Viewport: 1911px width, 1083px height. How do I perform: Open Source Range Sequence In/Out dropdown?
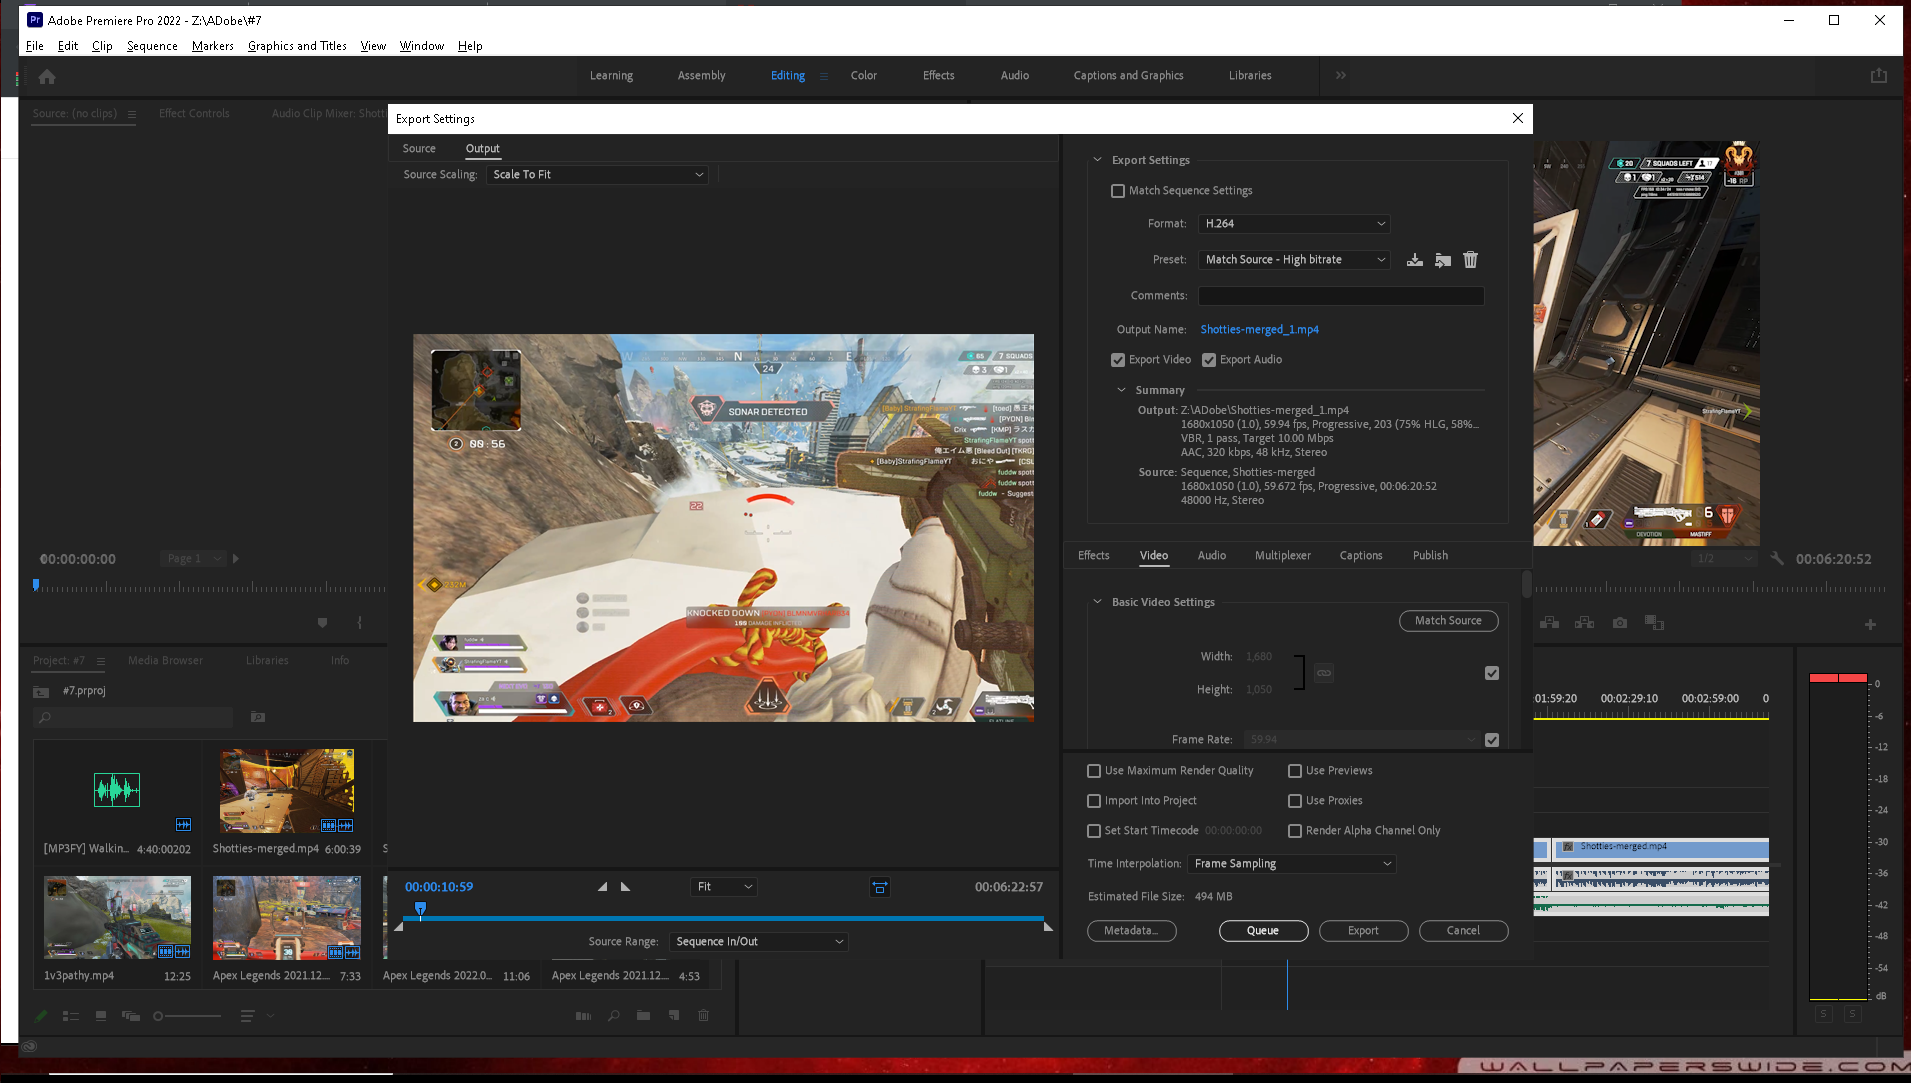pyautogui.click(x=759, y=942)
